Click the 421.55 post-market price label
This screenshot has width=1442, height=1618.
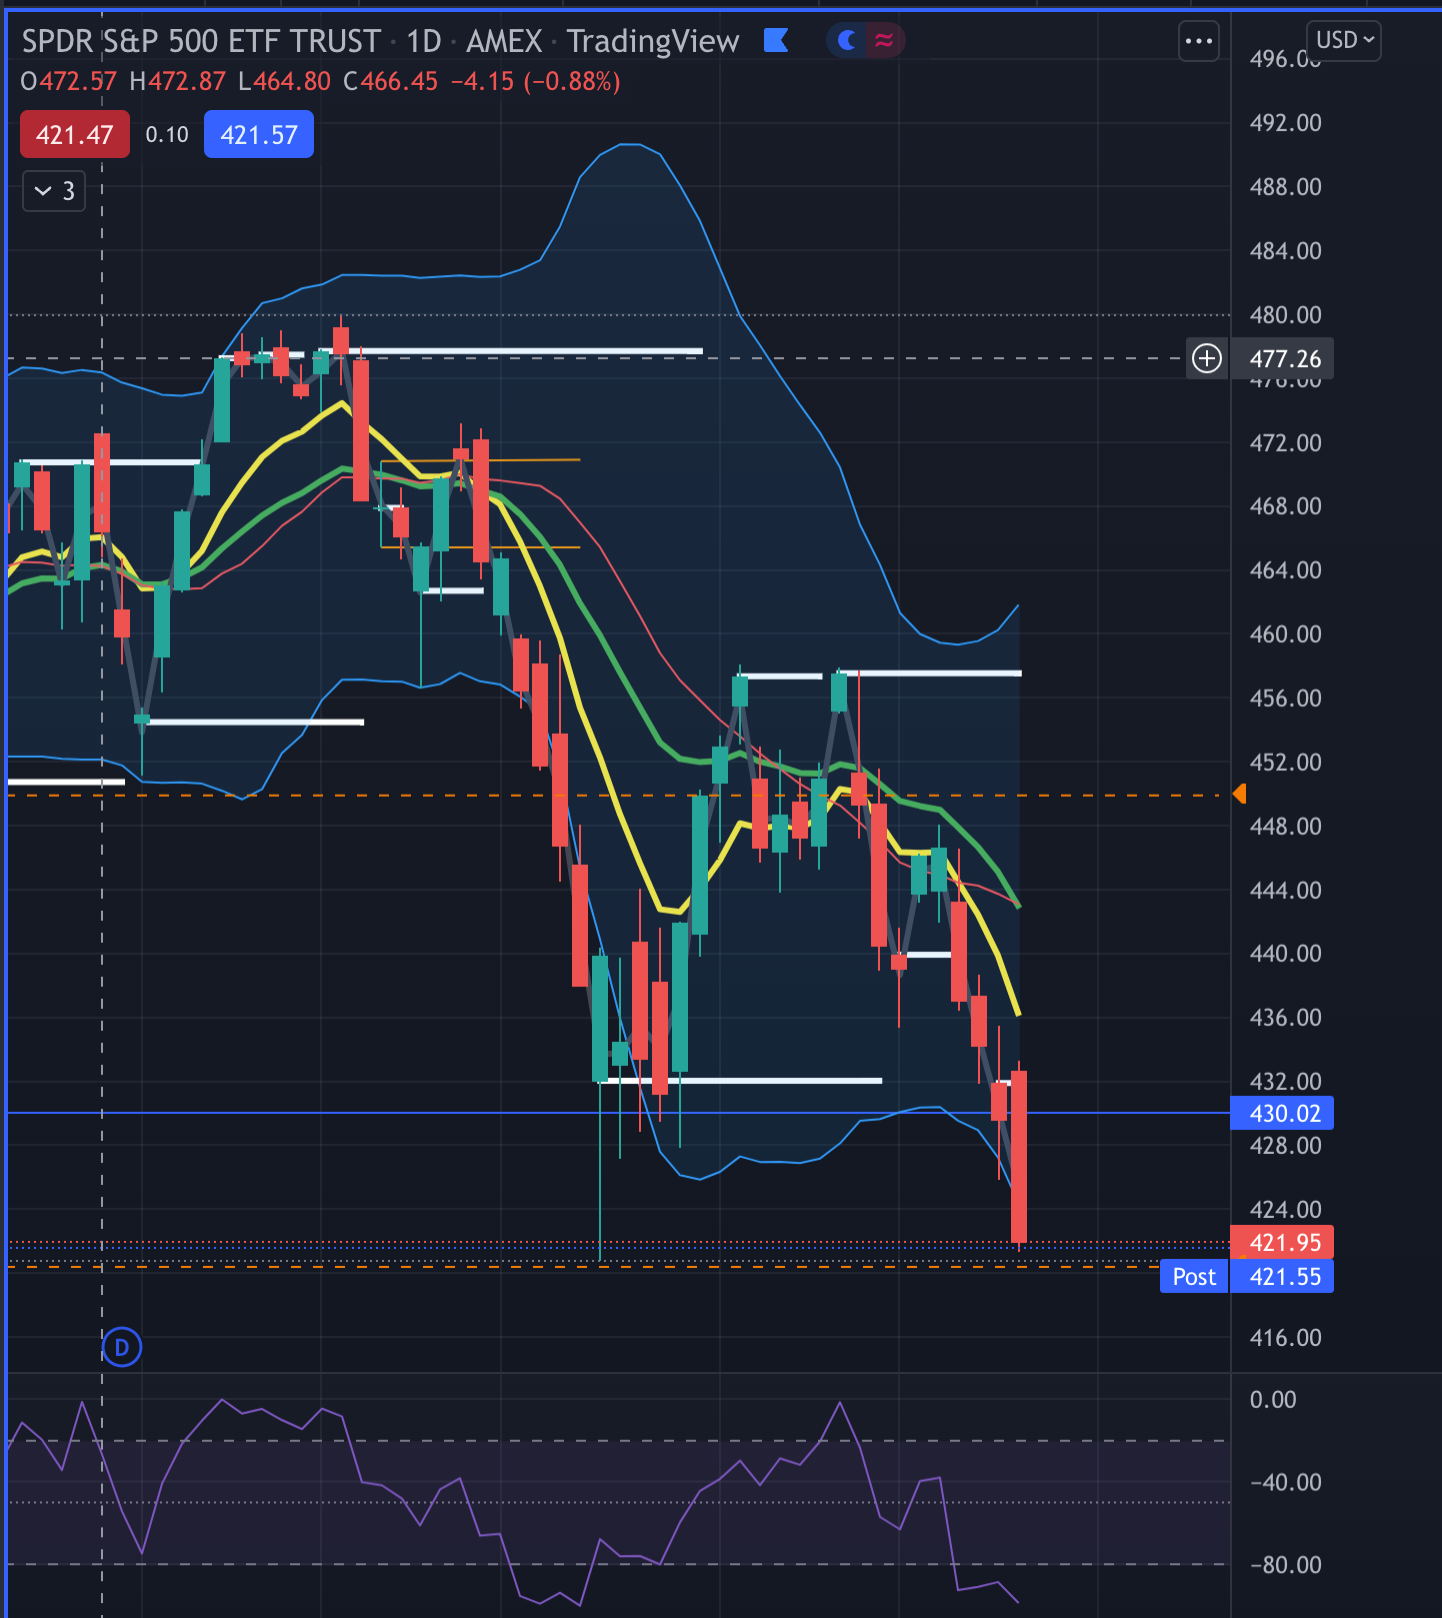pos(1283,1277)
